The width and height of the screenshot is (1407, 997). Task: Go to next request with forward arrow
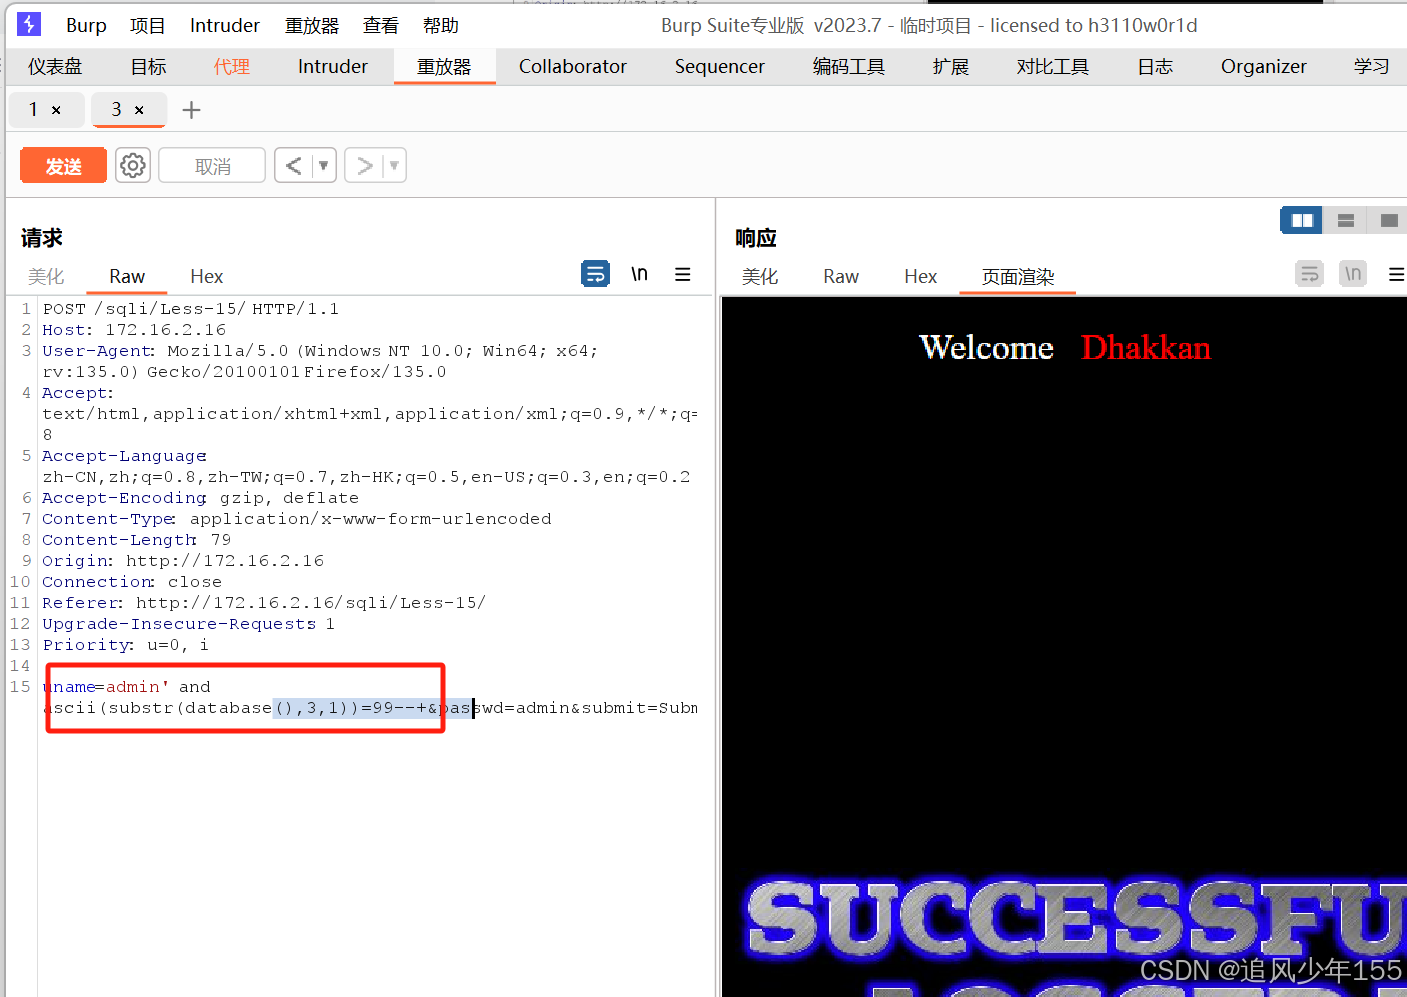tap(365, 166)
